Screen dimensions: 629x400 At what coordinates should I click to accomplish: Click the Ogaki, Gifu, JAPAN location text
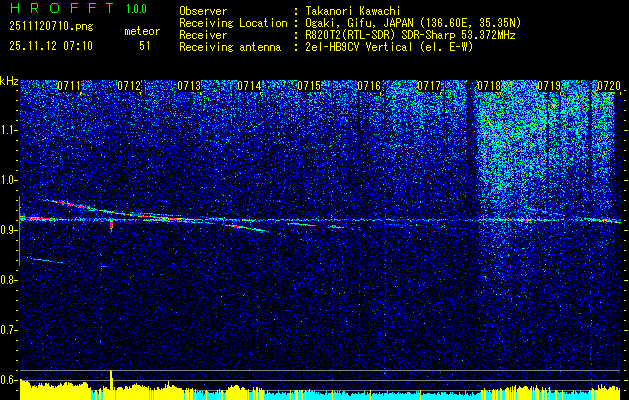pos(413,23)
